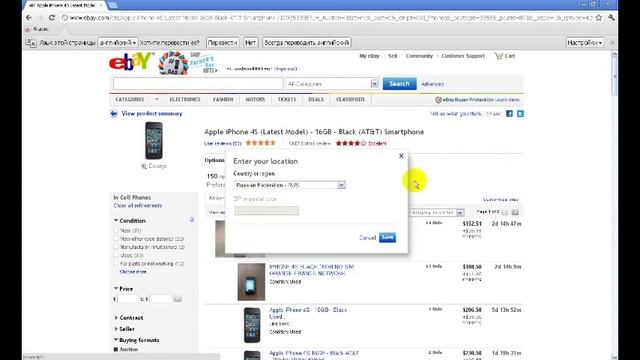Close the translate bar
The height and width of the screenshot is (360, 640).
(612, 42)
